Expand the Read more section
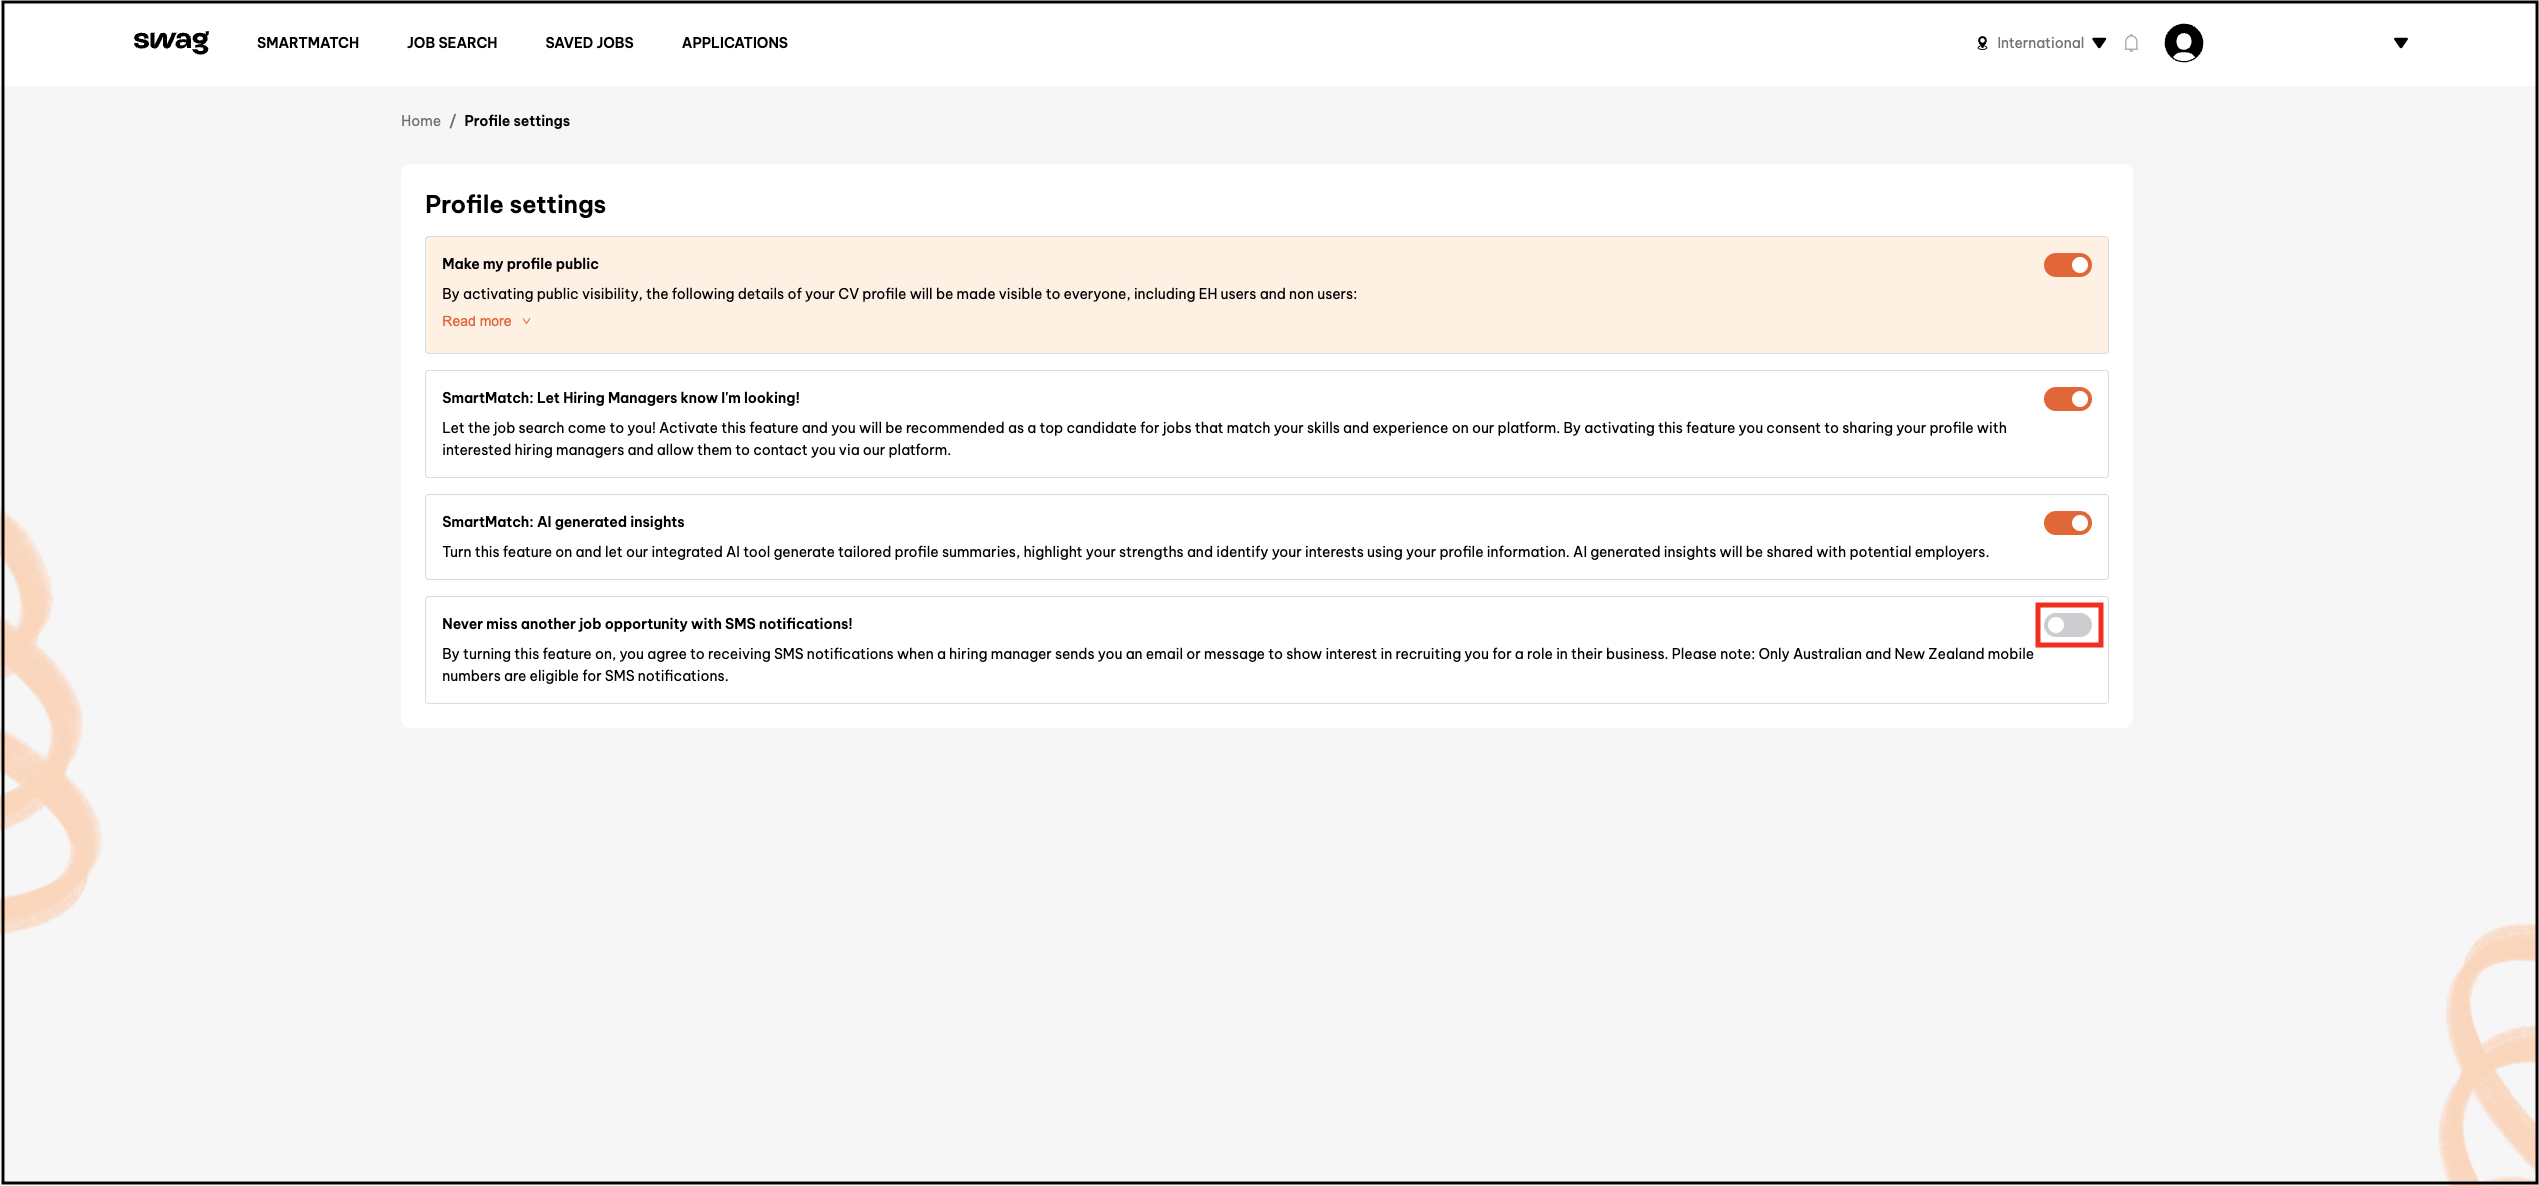The width and height of the screenshot is (2539, 1186). 477,321
